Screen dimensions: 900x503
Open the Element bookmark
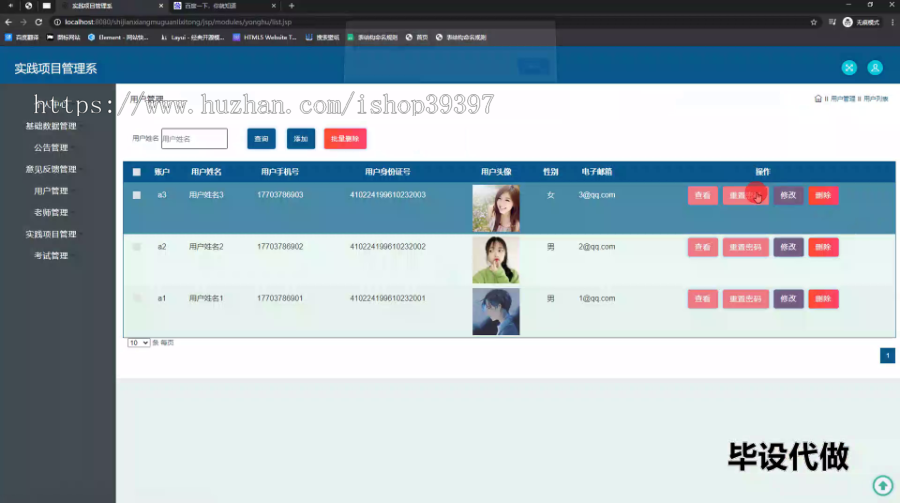118,37
